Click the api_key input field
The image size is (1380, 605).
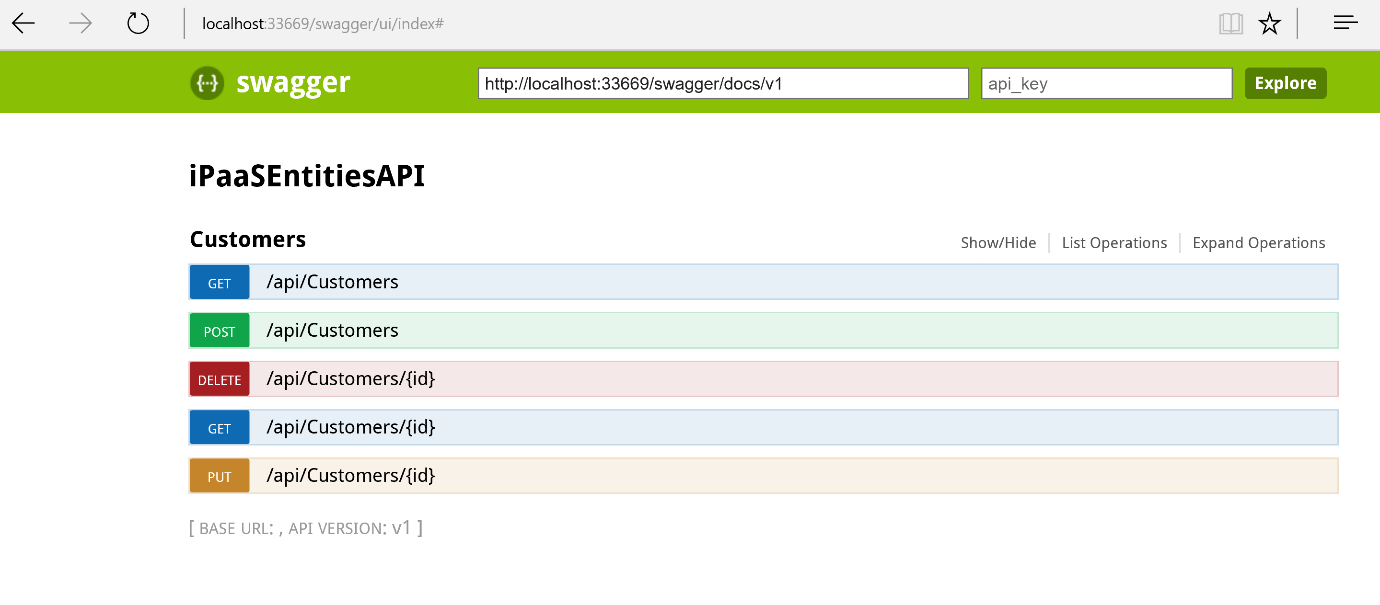click(1107, 83)
